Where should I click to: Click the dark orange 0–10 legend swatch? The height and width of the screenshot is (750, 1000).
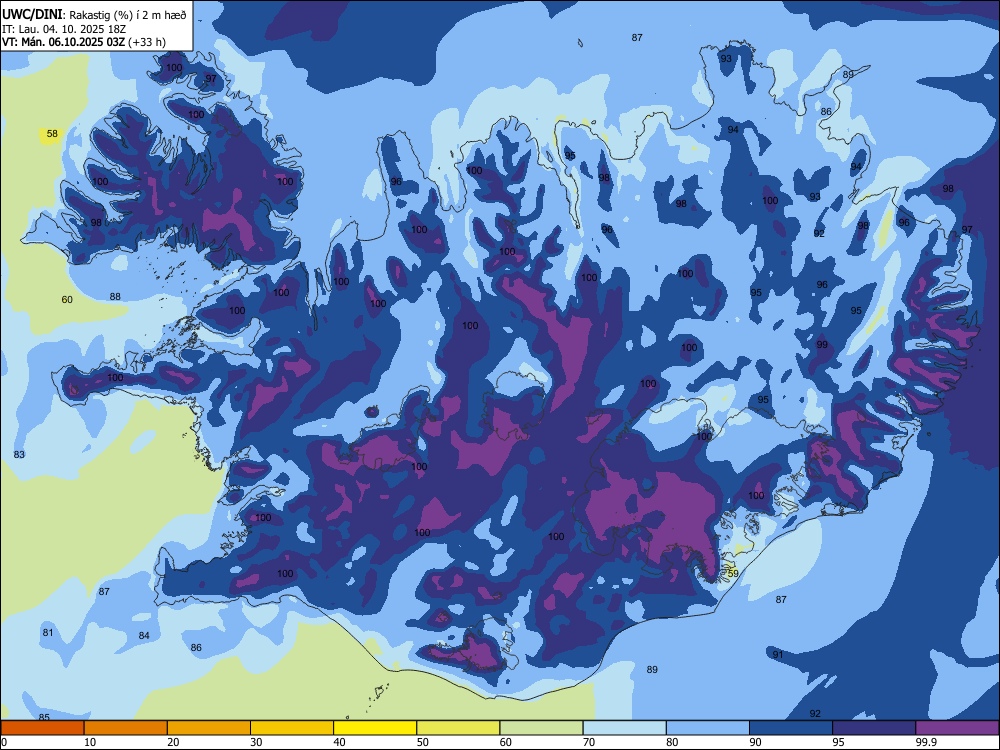point(42,728)
